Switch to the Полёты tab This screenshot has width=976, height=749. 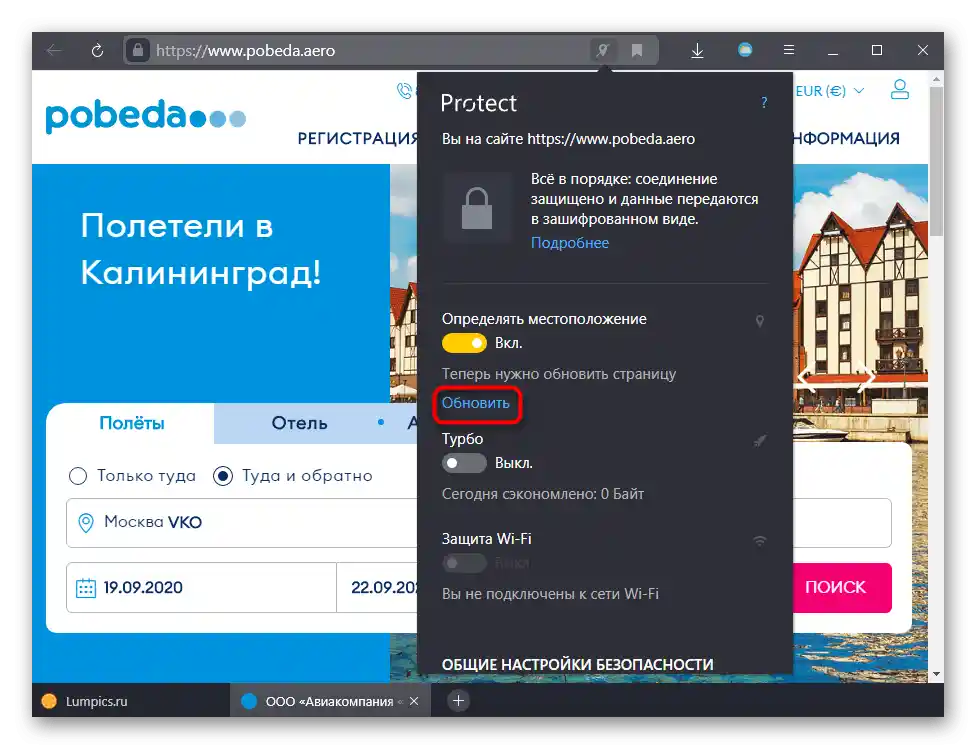131,423
